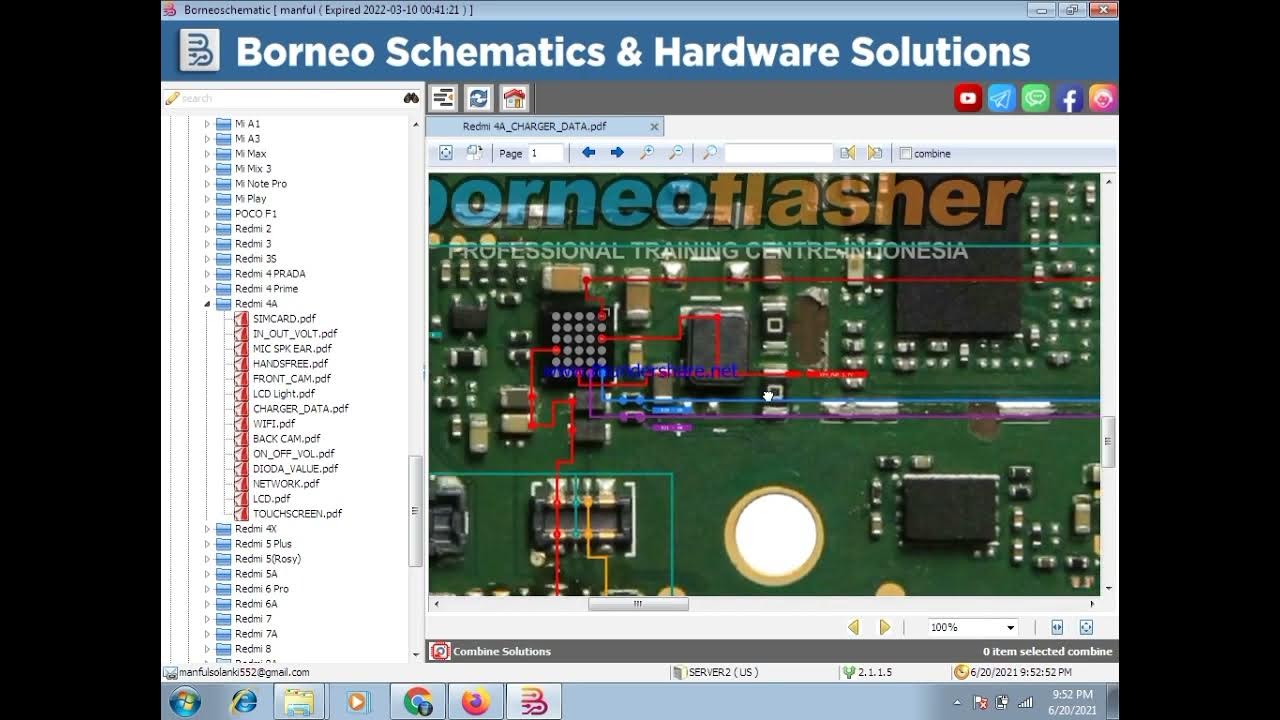The height and width of the screenshot is (720, 1280).
Task: Expand the Redmi 5 Plus folder
Action: pos(208,544)
